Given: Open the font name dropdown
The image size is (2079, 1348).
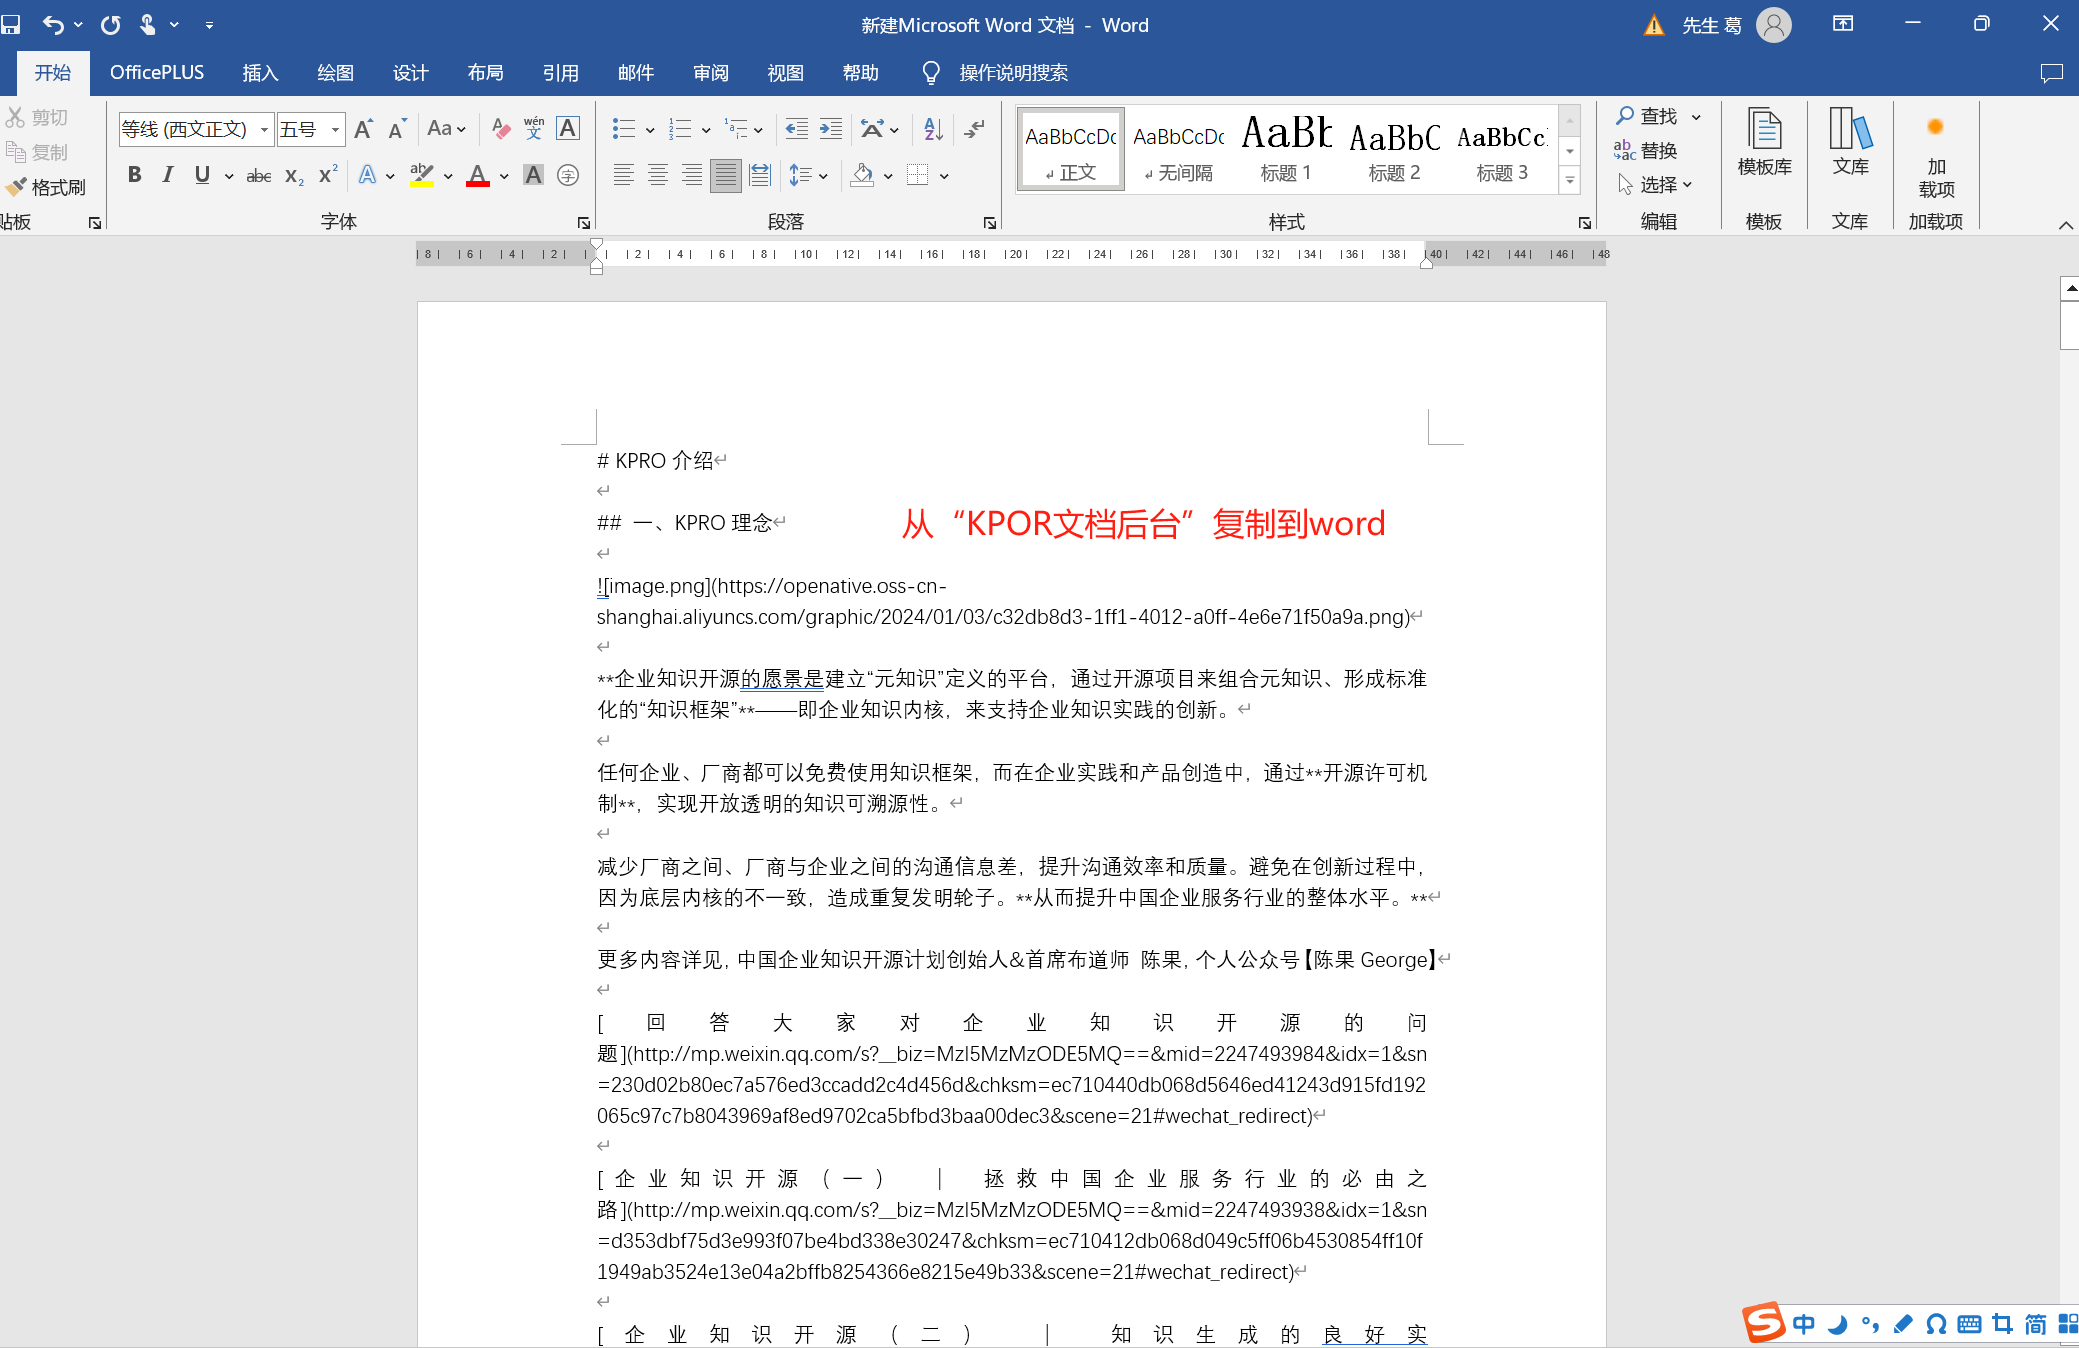Looking at the screenshot, I should point(264,129).
